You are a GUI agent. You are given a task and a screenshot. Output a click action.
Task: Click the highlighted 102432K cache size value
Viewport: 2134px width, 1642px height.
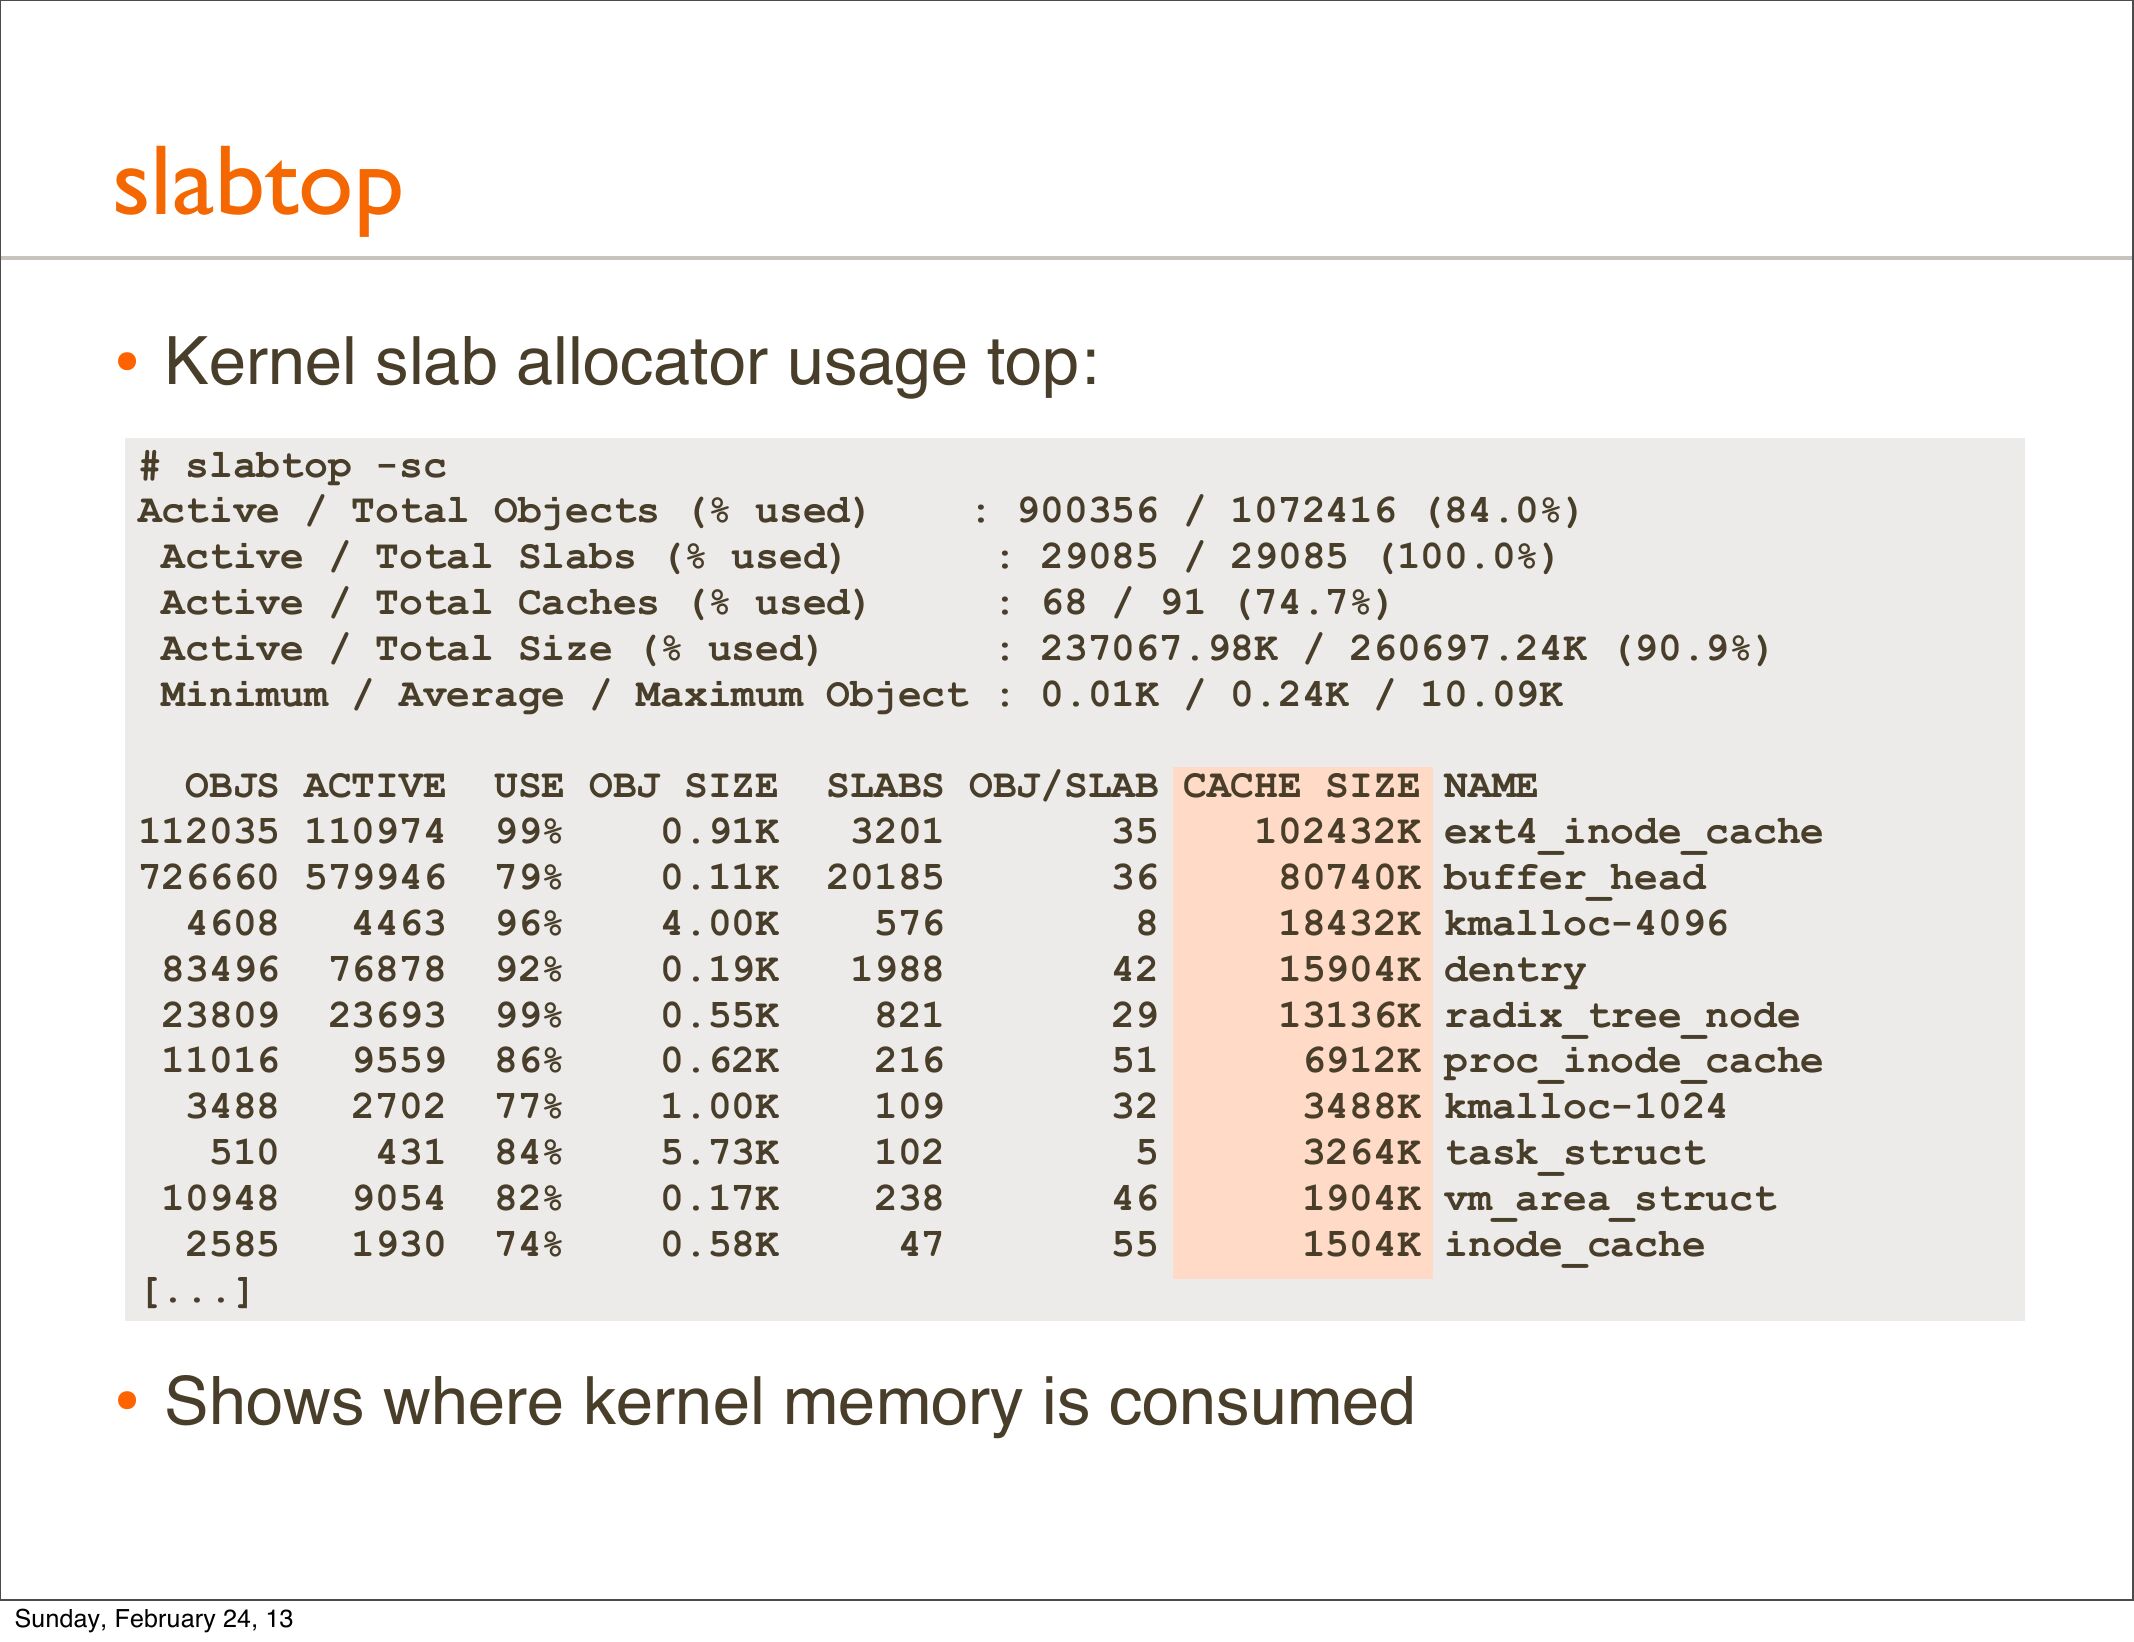[1337, 832]
